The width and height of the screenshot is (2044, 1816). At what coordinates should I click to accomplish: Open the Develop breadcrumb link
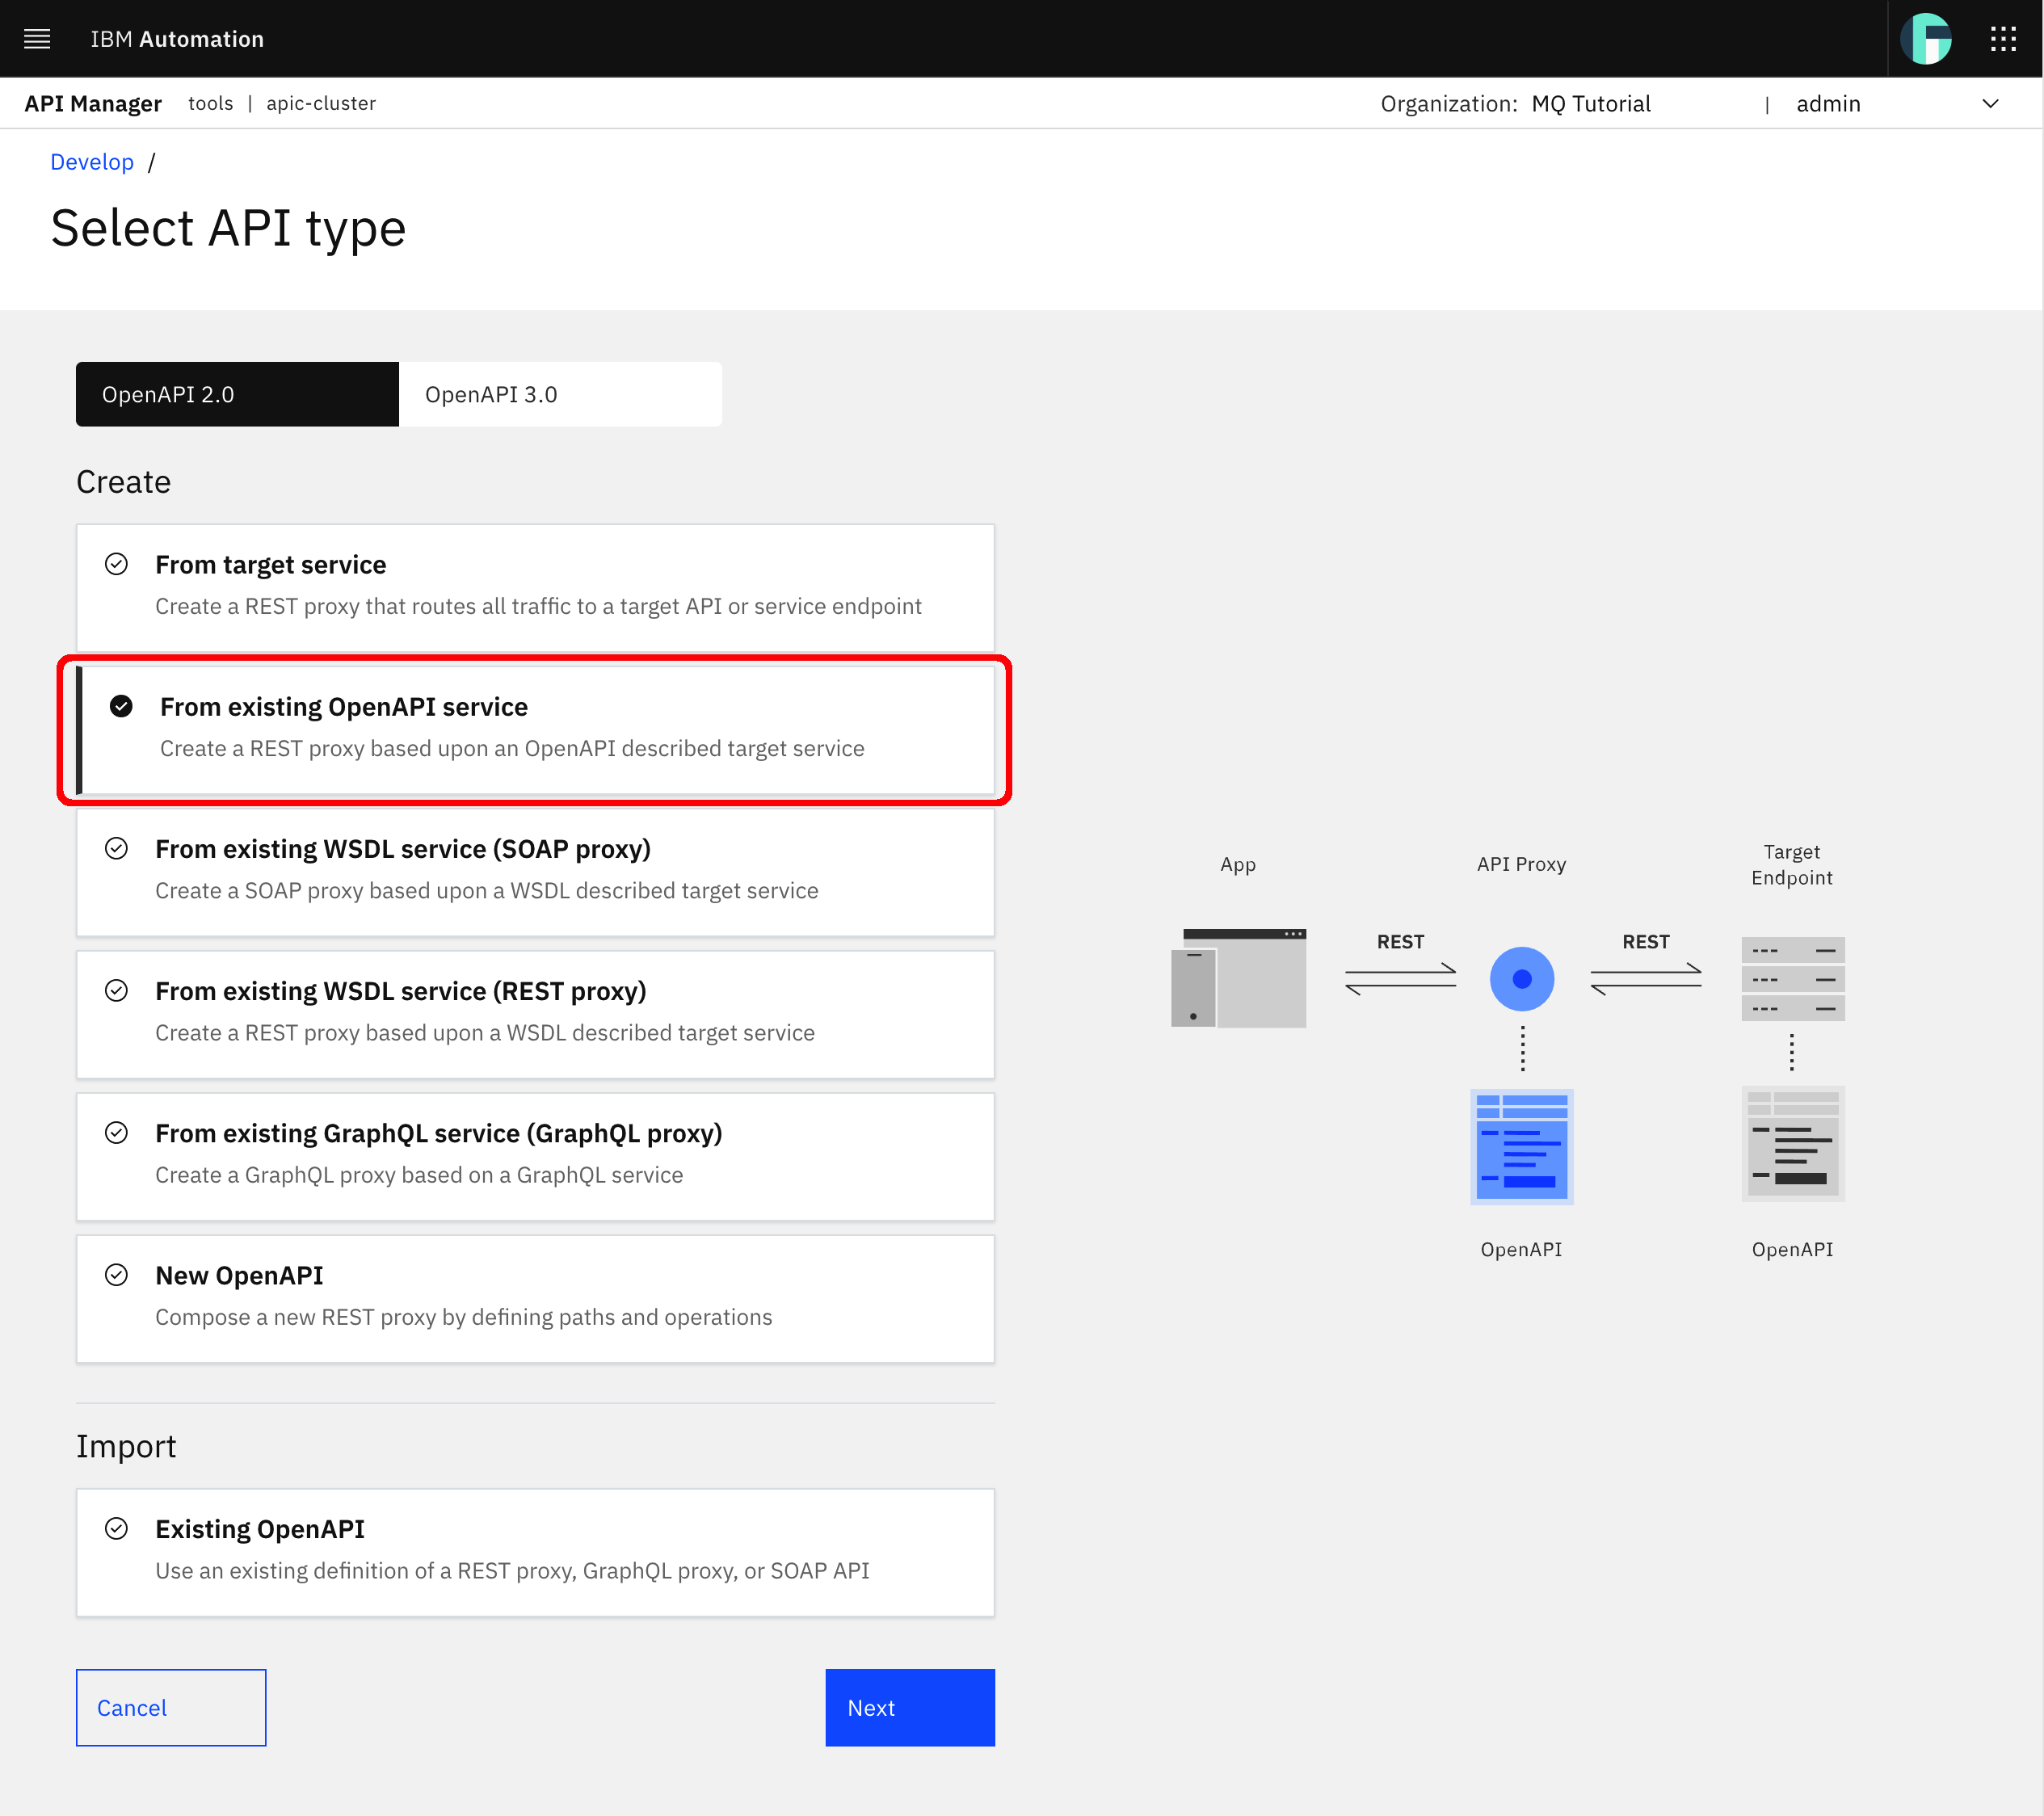click(92, 161)
